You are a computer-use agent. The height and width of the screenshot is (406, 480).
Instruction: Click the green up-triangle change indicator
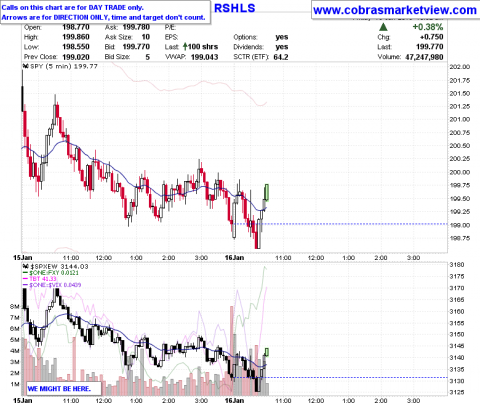tap(383, 27)
